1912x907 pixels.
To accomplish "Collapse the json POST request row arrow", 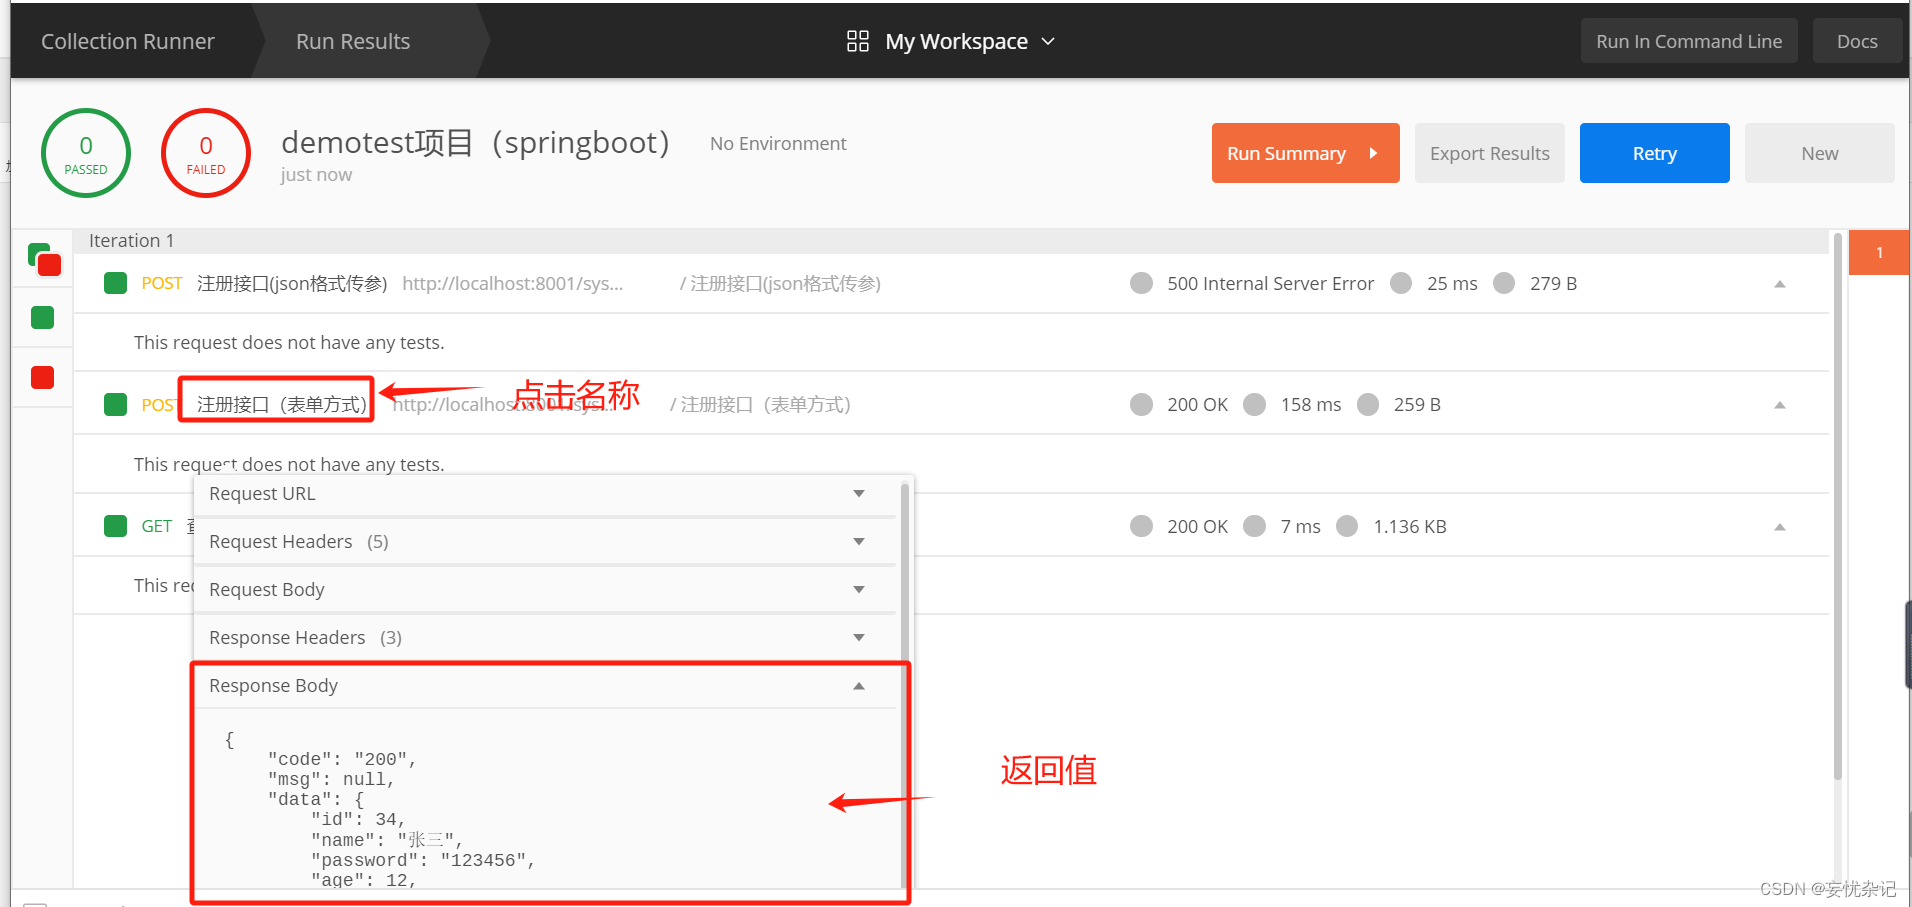I will click(x=1780, y=284).
